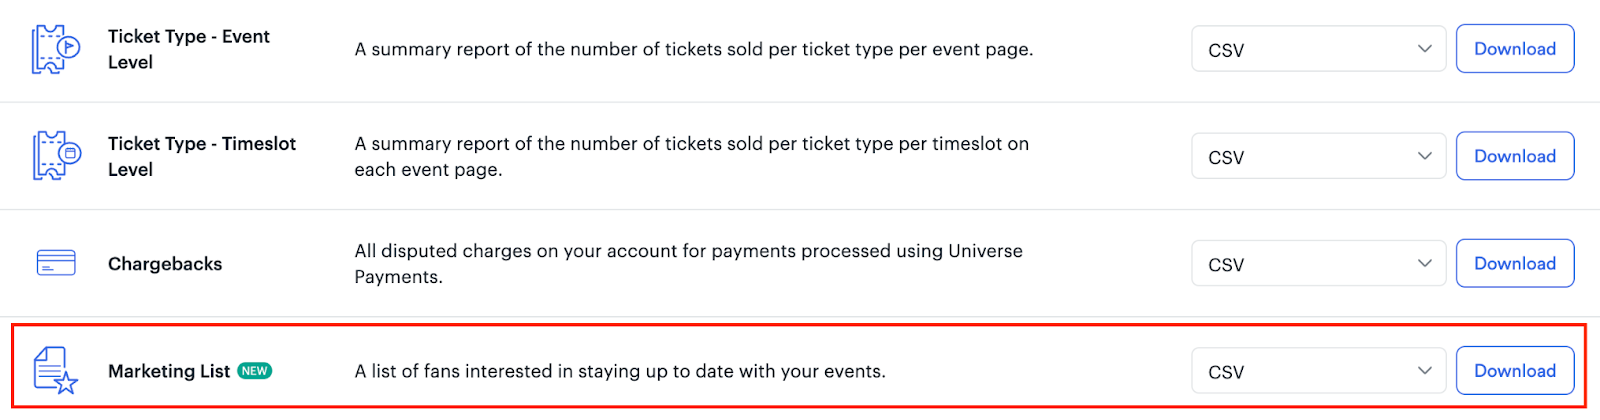This screenshot has width=1600, height=420.
Task: Click the Ticket Type Timeslot Level ticket icon
Action: coord(56,156)
